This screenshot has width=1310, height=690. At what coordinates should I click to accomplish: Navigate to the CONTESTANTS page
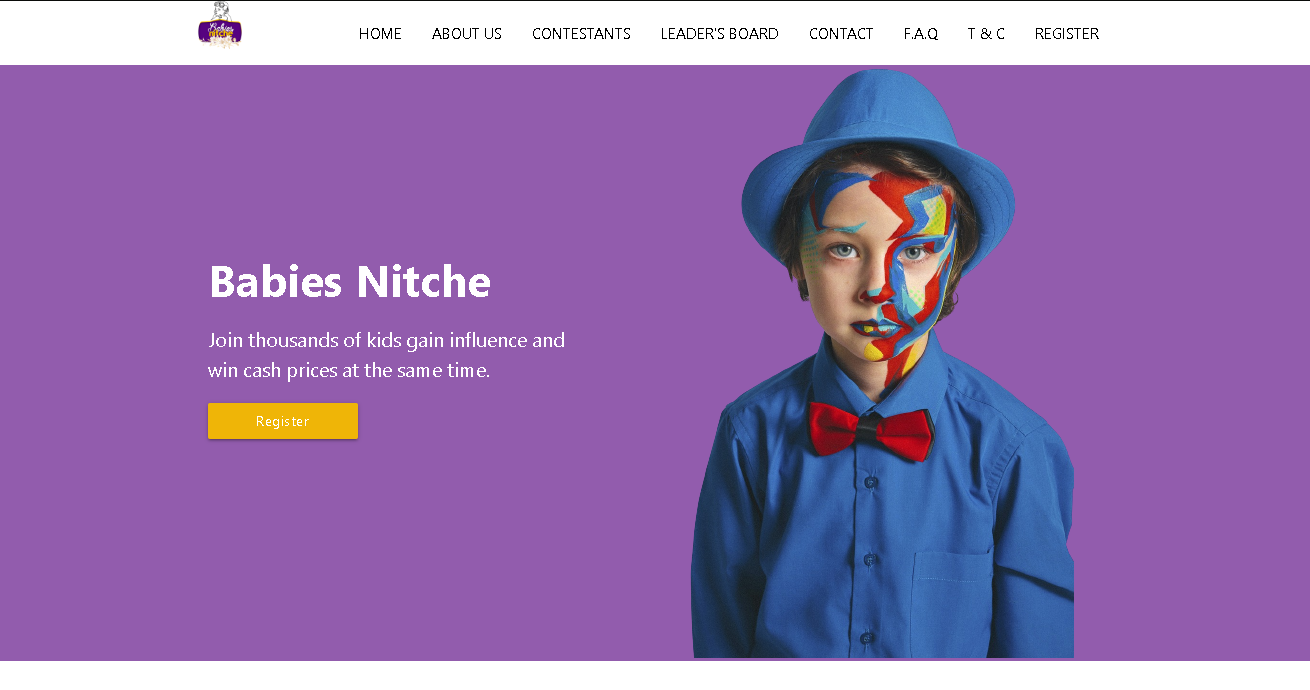point(581,34)
